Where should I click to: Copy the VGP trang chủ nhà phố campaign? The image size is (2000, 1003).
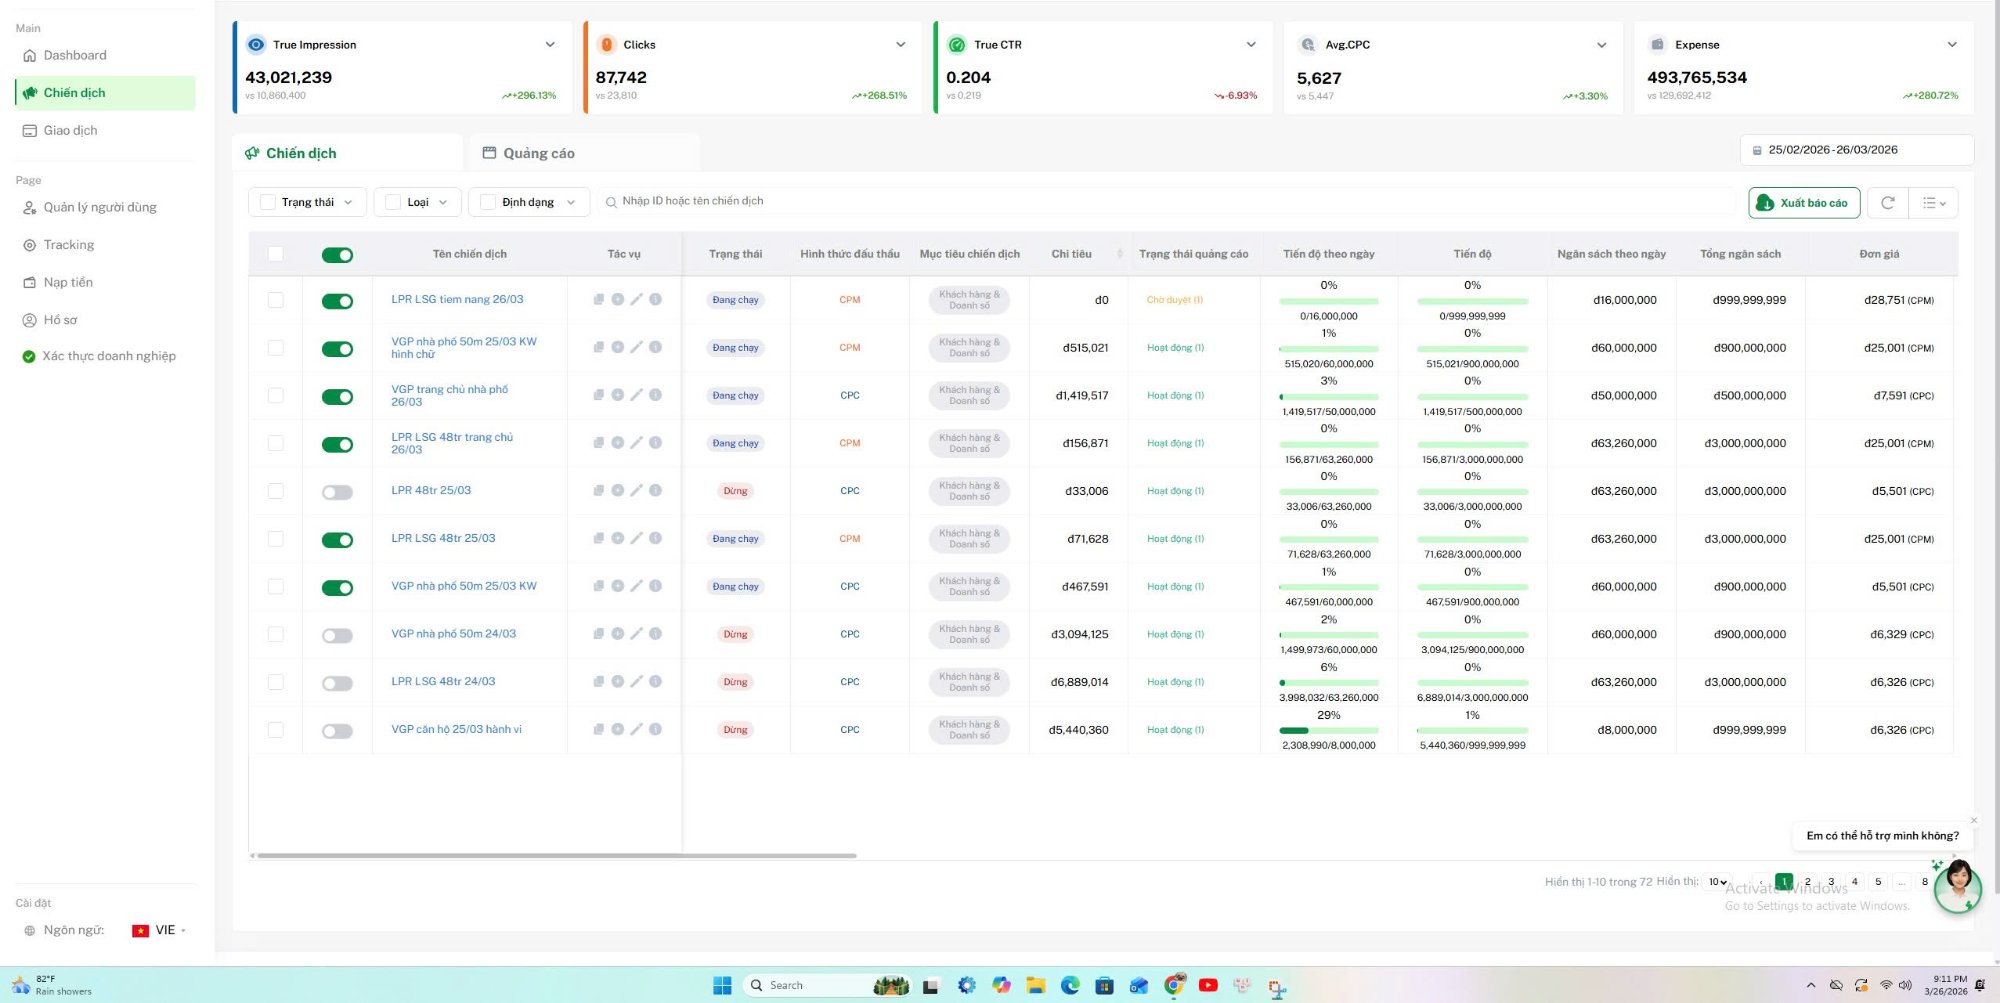pos(598,395)
